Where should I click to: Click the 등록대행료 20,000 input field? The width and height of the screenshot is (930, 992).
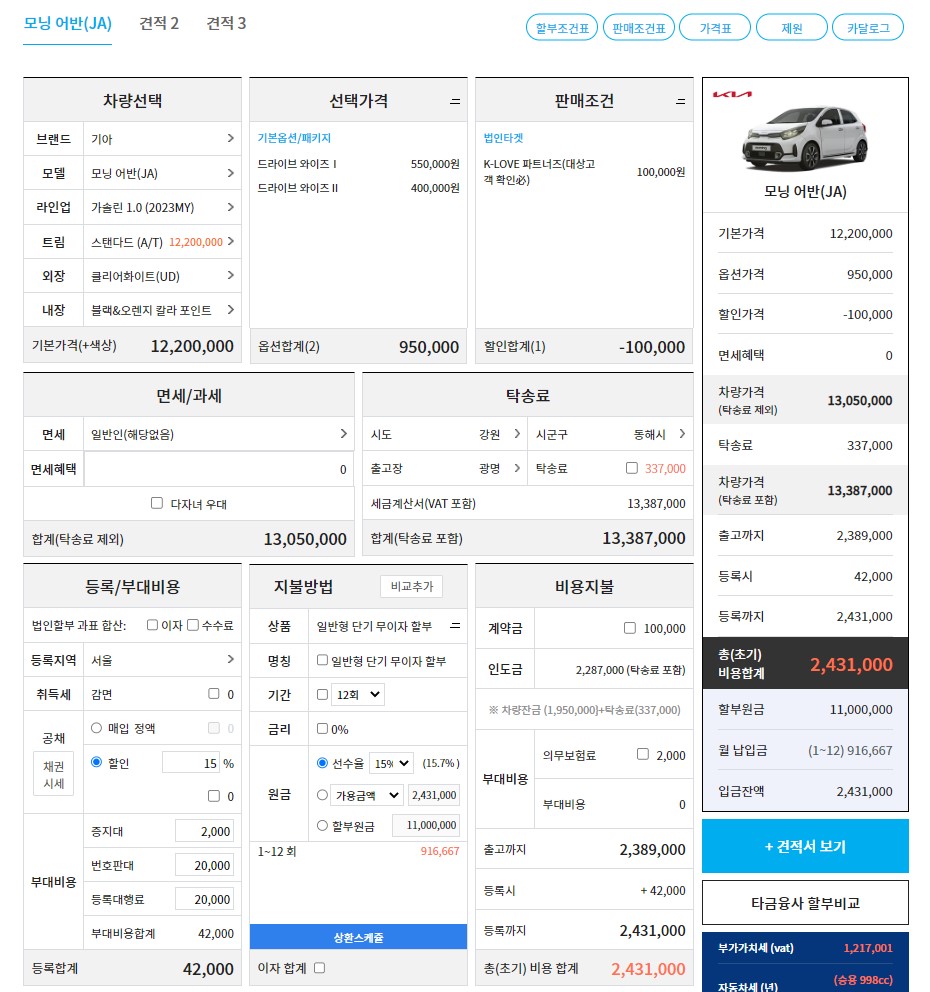point(204,900)
